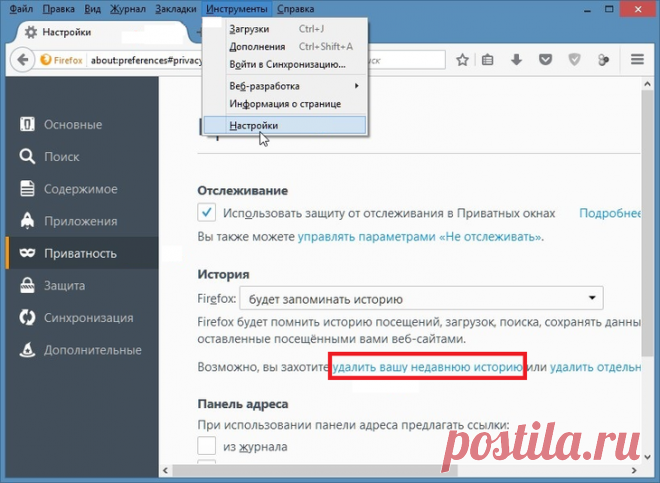Viewport: 660px width, 483px height.
Task: Open Синхронизация settings category
Action: point(82,318)
